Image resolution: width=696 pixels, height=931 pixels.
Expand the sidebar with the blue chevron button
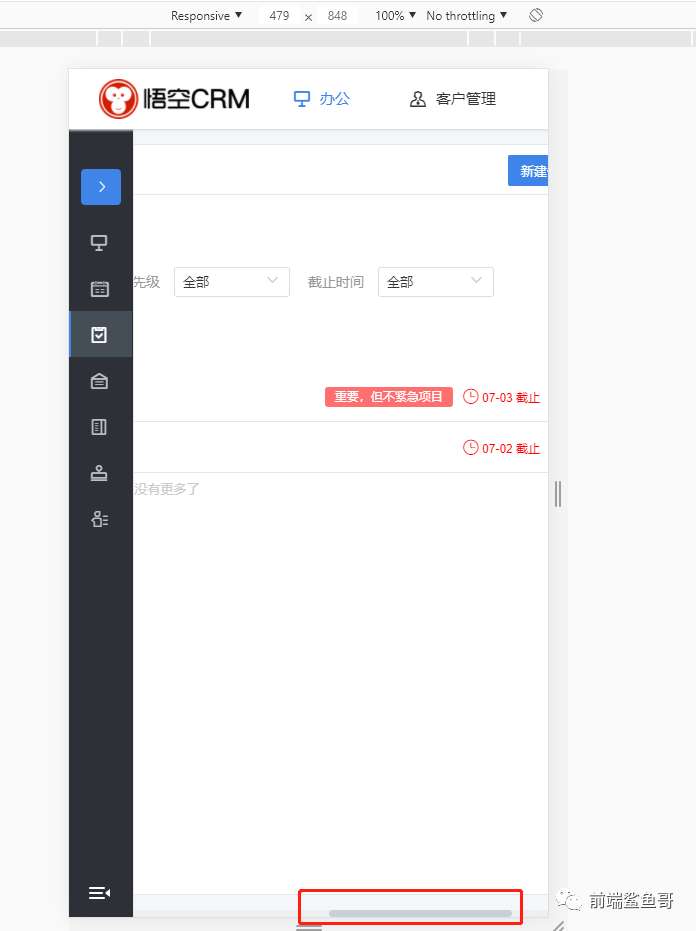pos(101,187)
